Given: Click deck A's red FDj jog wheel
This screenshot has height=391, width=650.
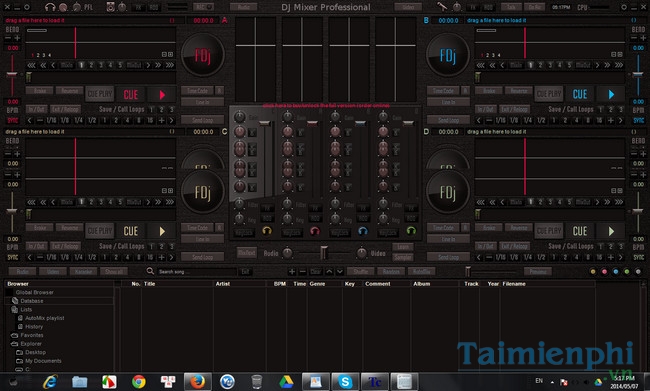Looking at the screenshot, I should pos(203,55).
